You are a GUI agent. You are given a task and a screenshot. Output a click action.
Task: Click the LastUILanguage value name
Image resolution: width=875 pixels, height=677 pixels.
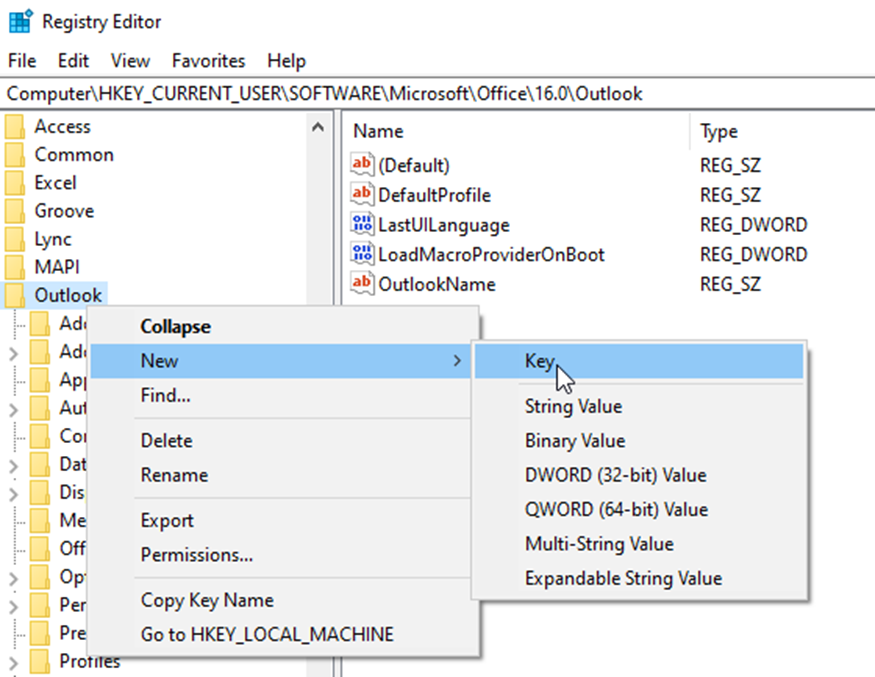click(x=444, y=225)
